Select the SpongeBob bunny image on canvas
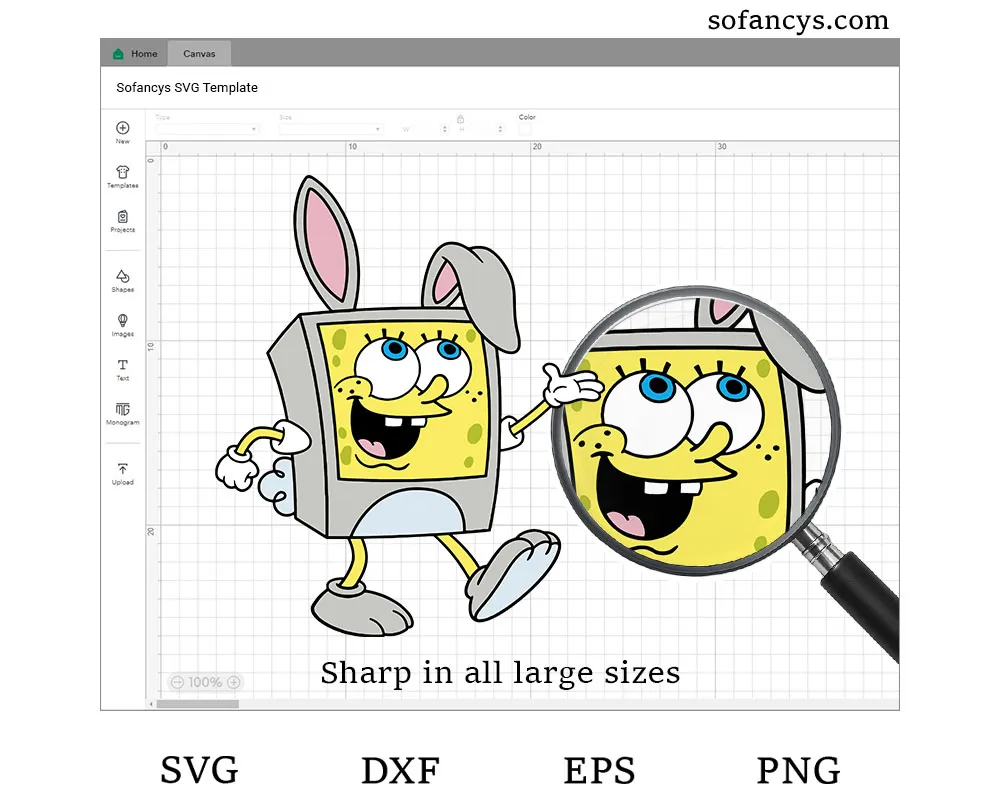 [x=400, y=420]
